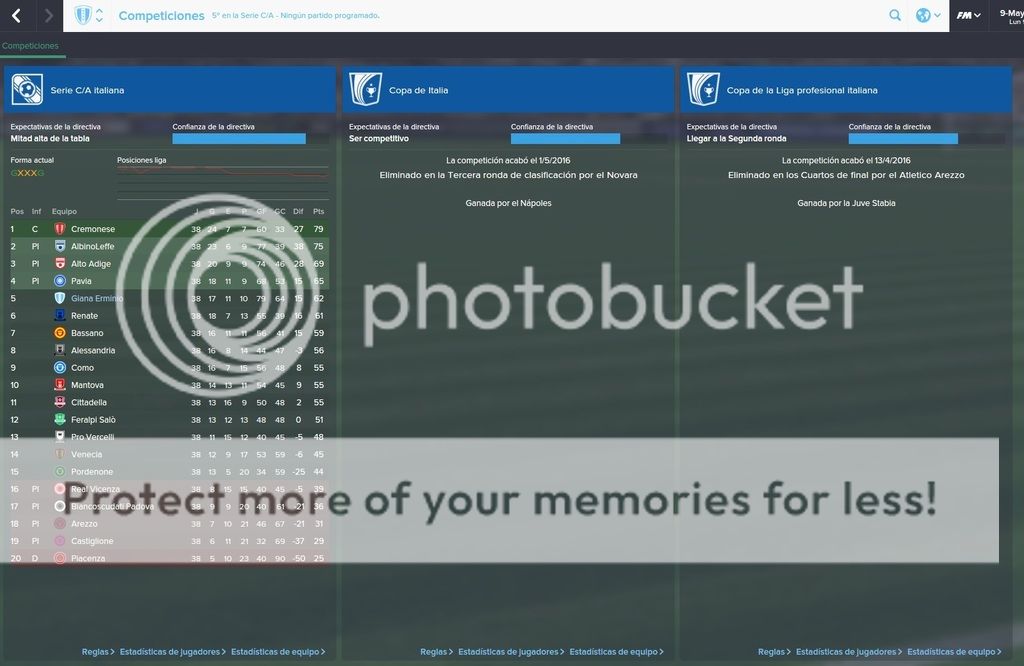This screenshot has width=1024, height=666.
Task: Expand the FM main menu dropdown
Action: [968, 16]
